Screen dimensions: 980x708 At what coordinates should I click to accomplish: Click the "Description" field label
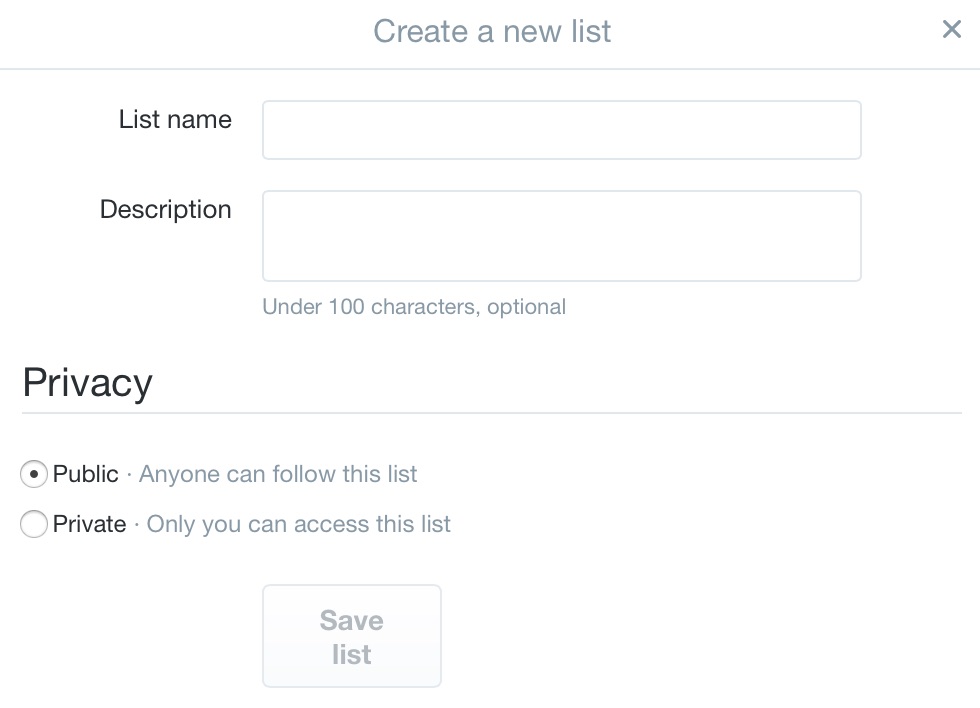[x=165, y=210]
